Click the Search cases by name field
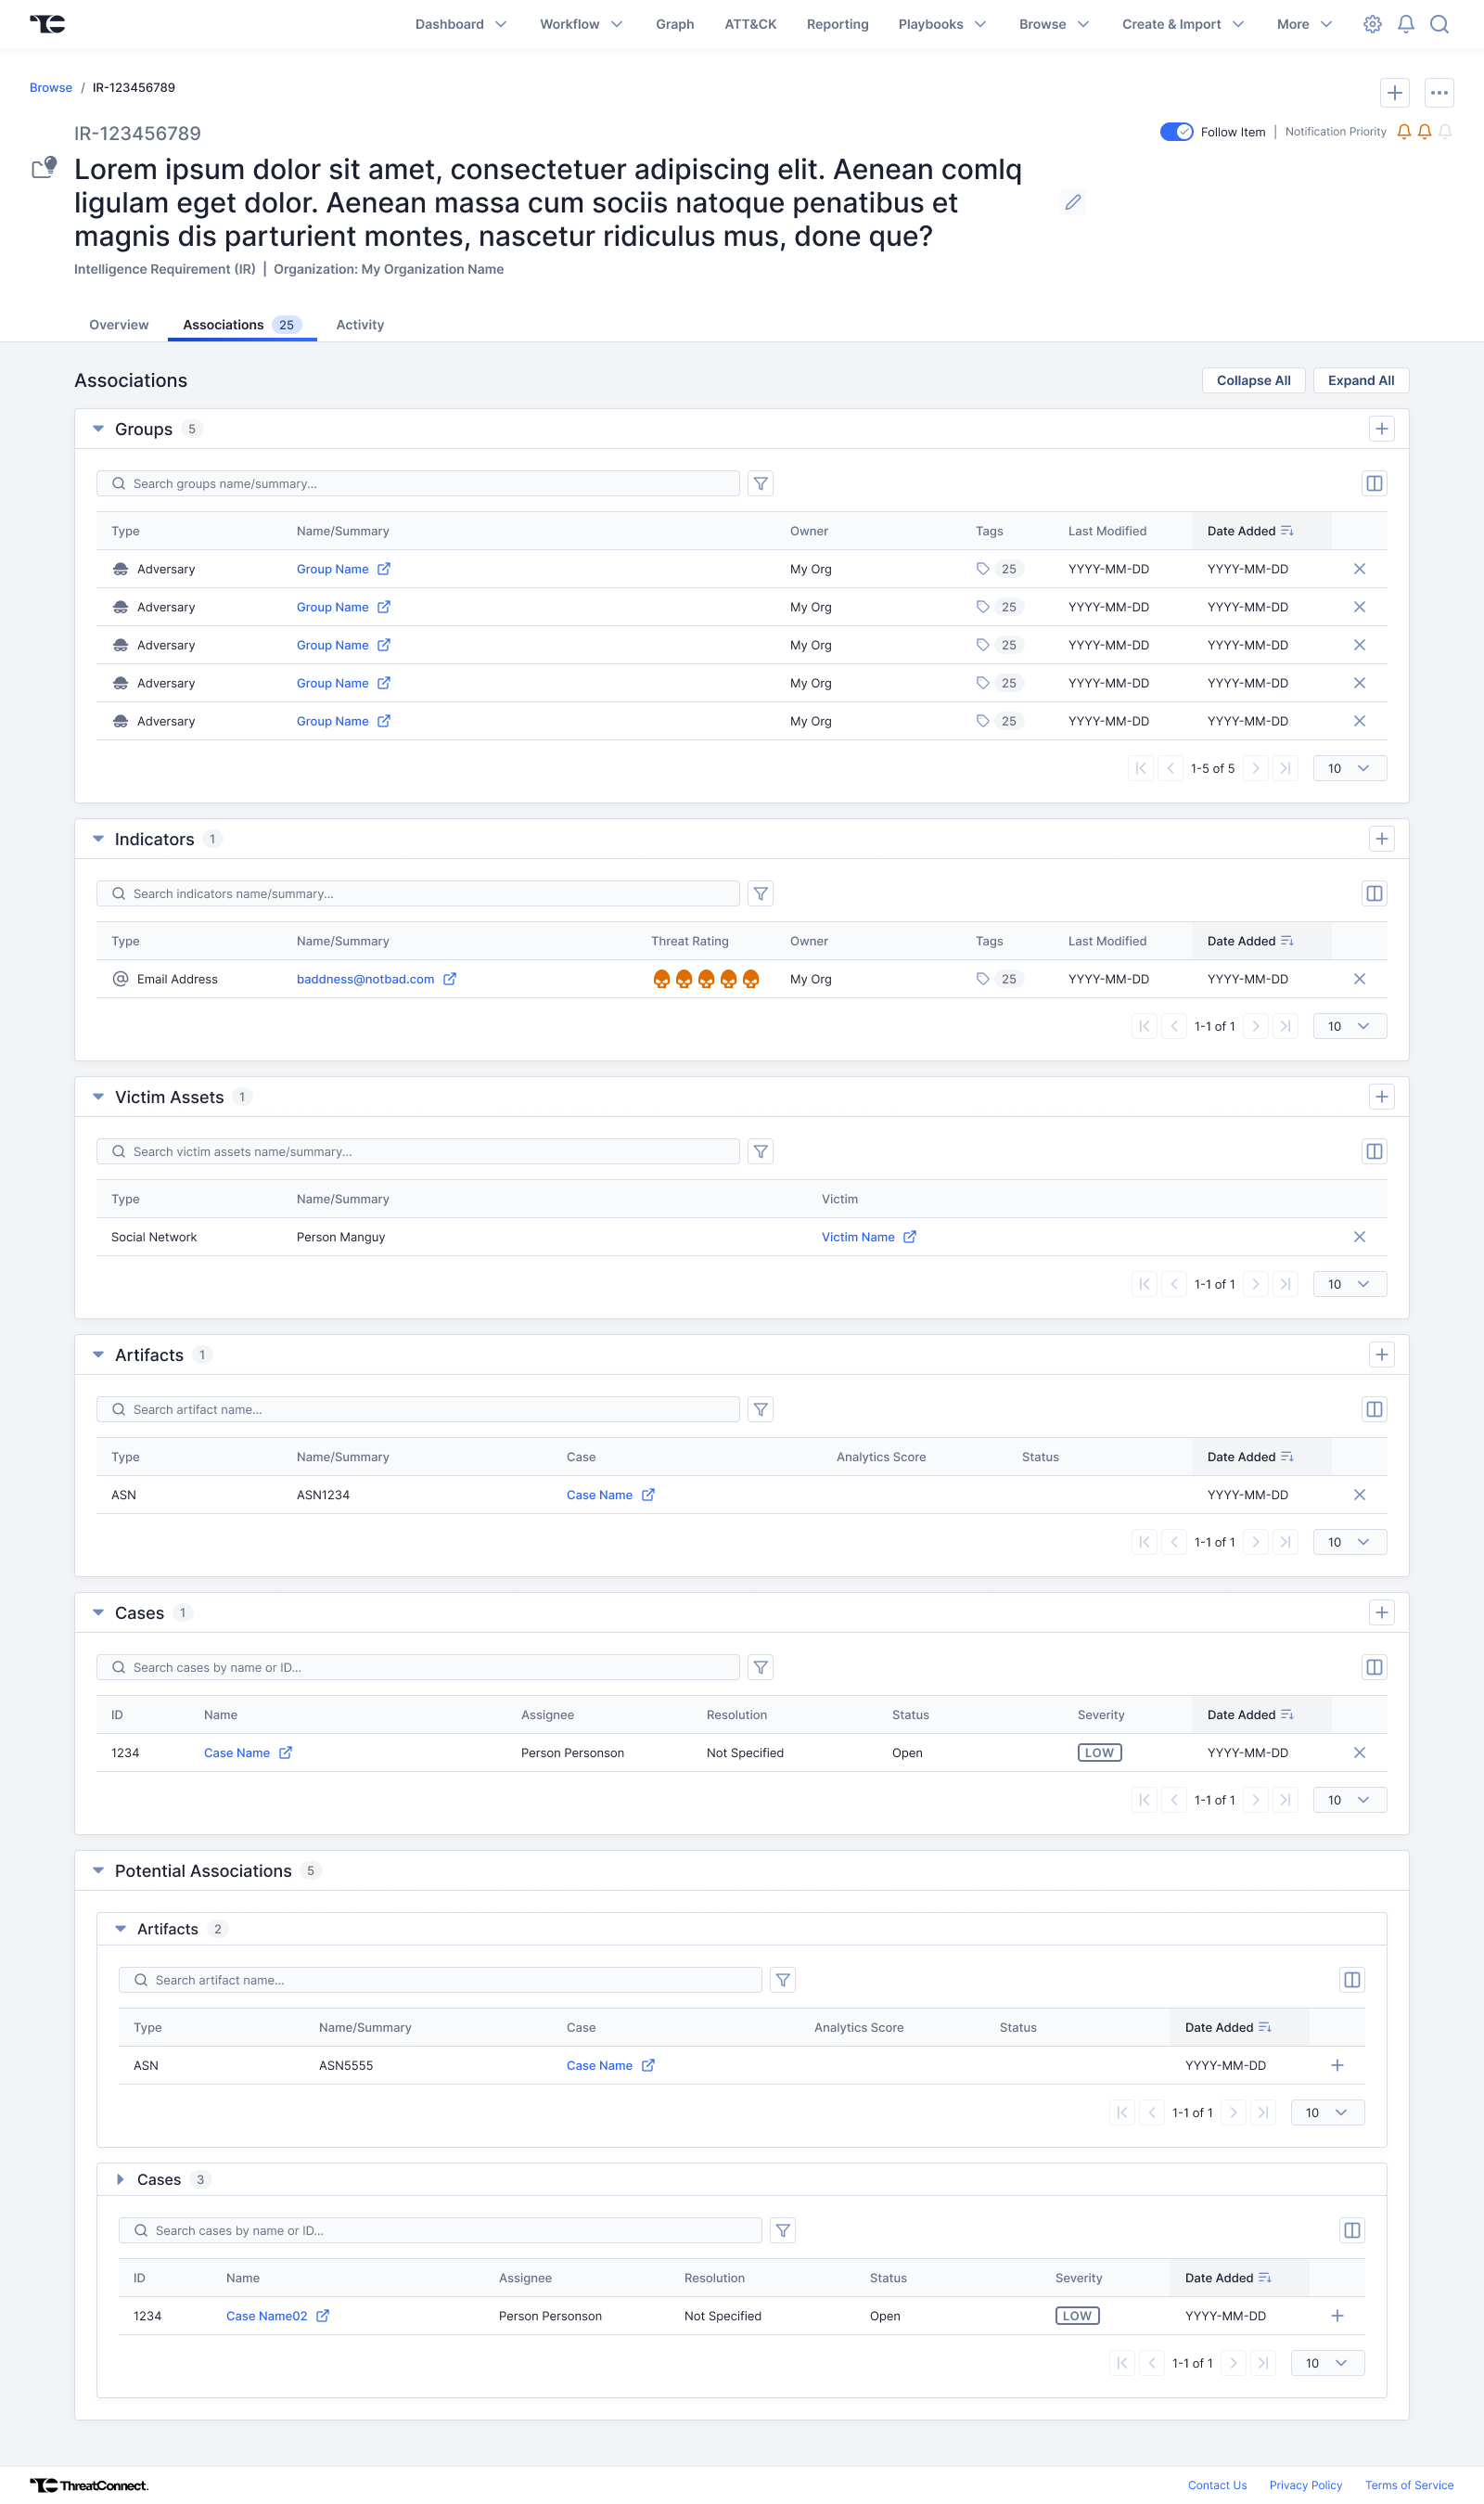The image size is (1484, 2504). pyautogui.click(x=418, y=1667)
